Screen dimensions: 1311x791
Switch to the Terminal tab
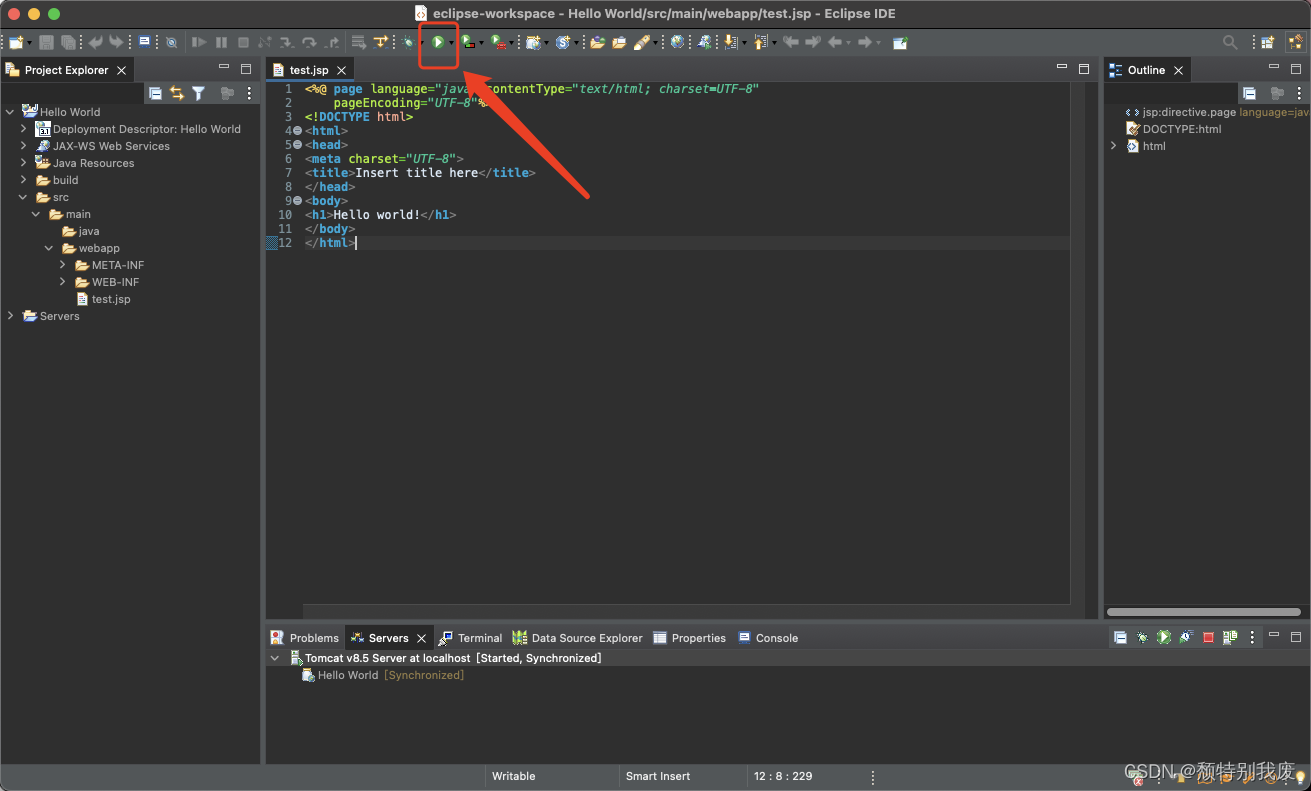click(x=470, y=638)
